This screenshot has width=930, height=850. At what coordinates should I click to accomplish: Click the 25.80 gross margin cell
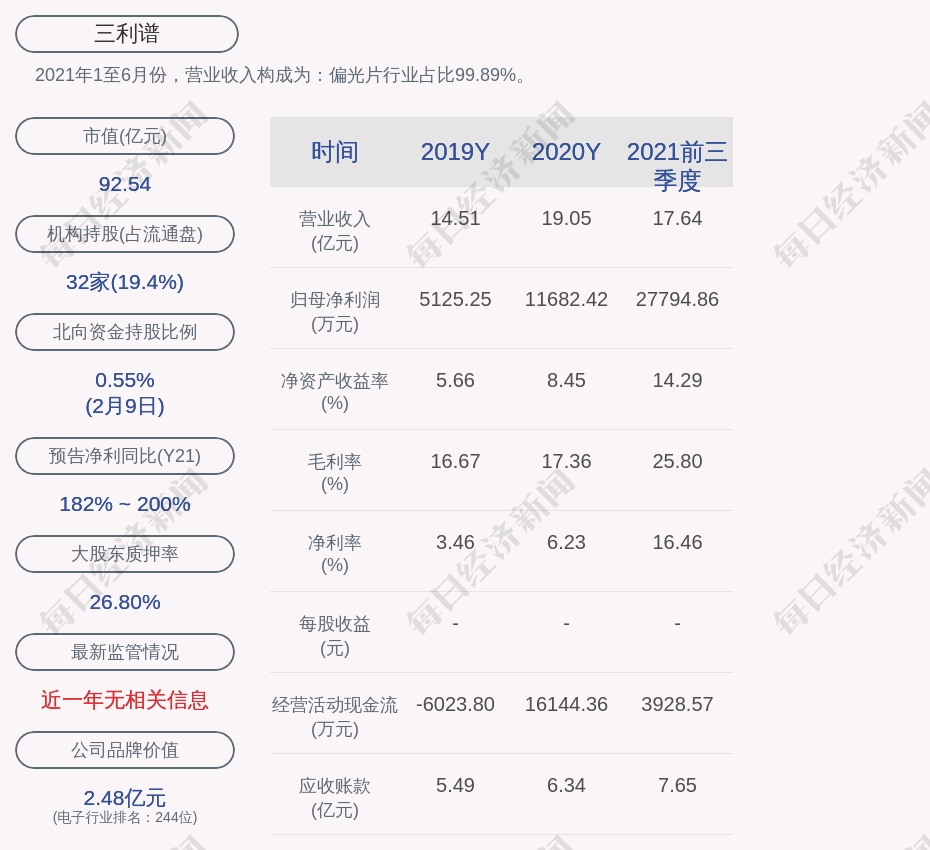pos(677,461)
